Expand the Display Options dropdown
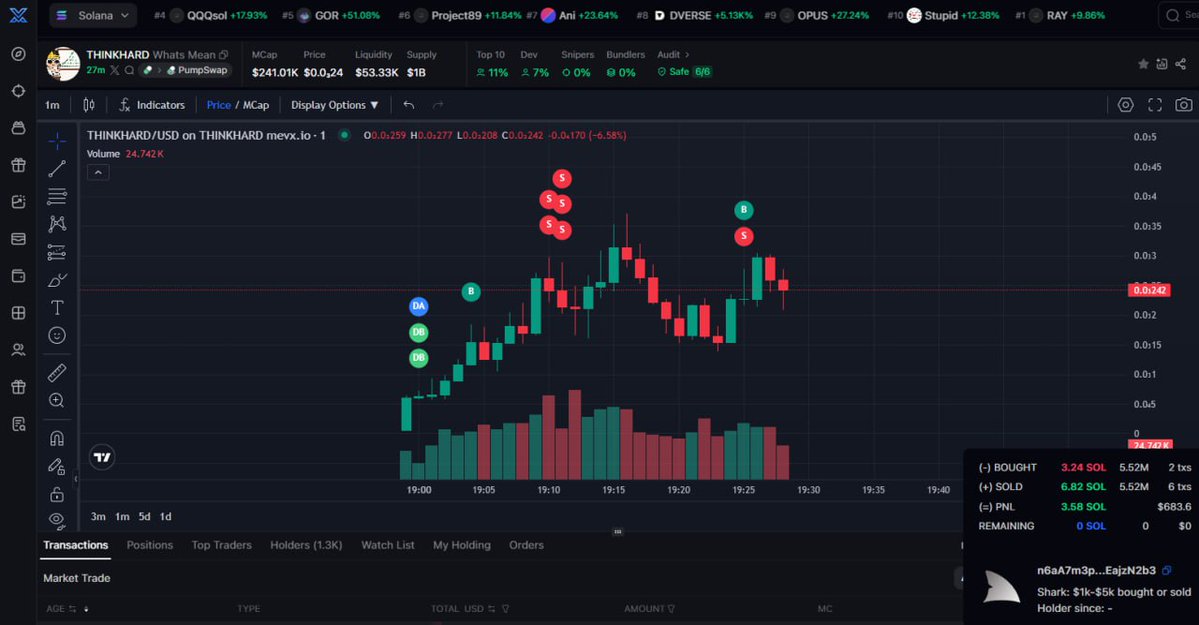 click(334, 105)
